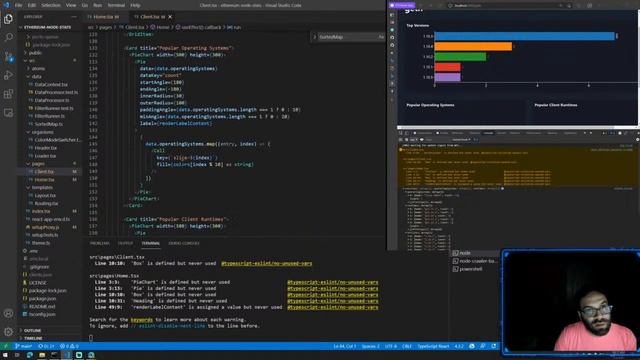
Task: Open tsconfig.json in the explorer
Action: click(42, 315)
